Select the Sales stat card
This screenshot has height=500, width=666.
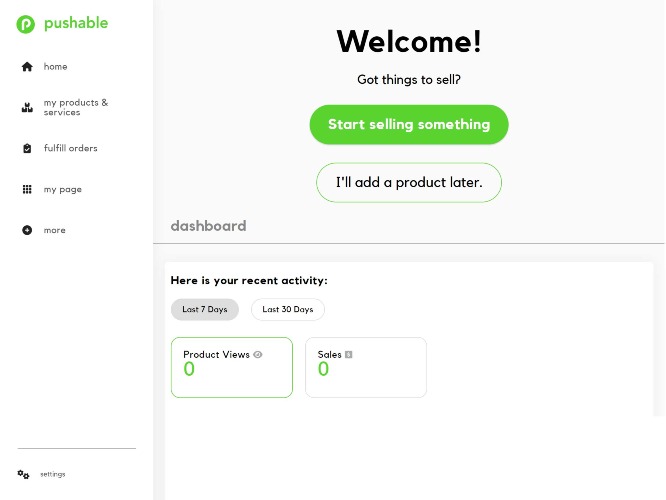coord(366,367)
